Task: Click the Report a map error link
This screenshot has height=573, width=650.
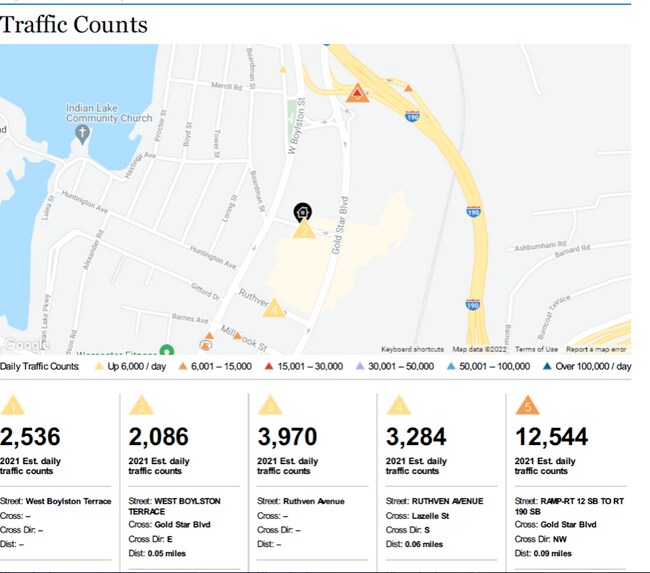Action: click(x=596, y=349)
